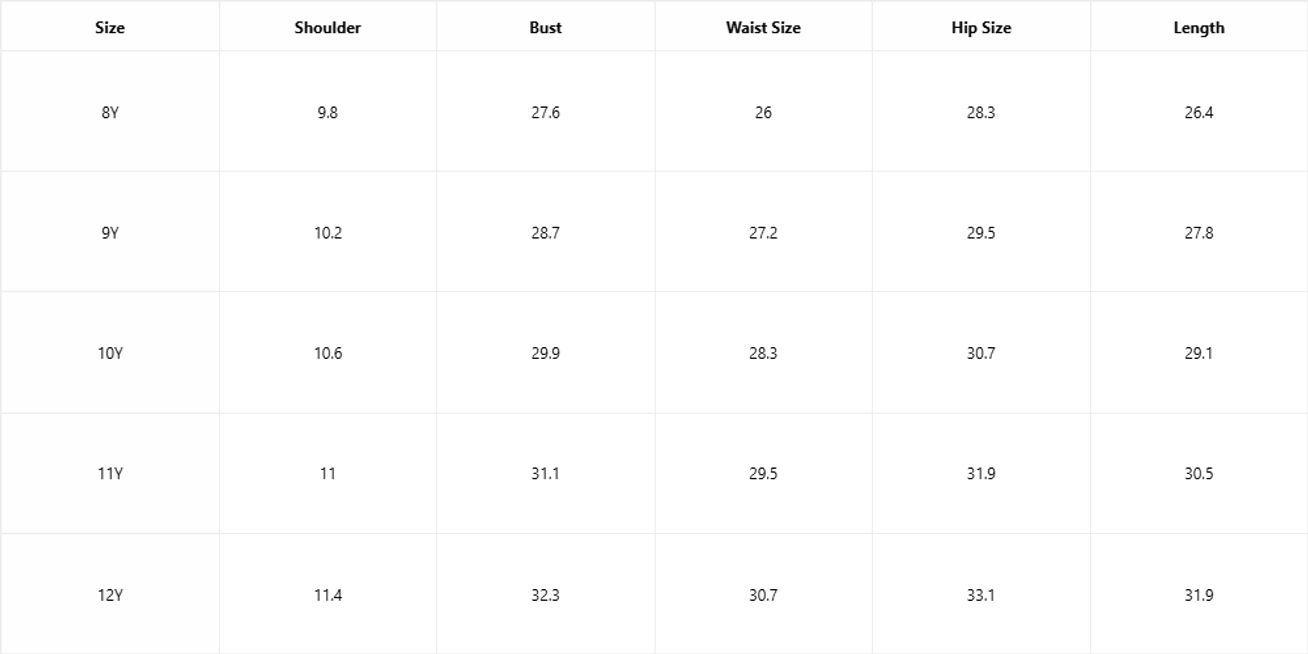Select the 11Y hip value 31.9
This screenshot has width=1308, height=654.
coord(981,474)
